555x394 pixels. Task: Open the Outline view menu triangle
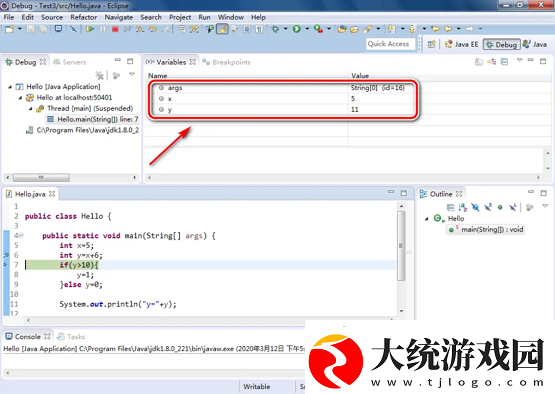(x=545, y=206)
